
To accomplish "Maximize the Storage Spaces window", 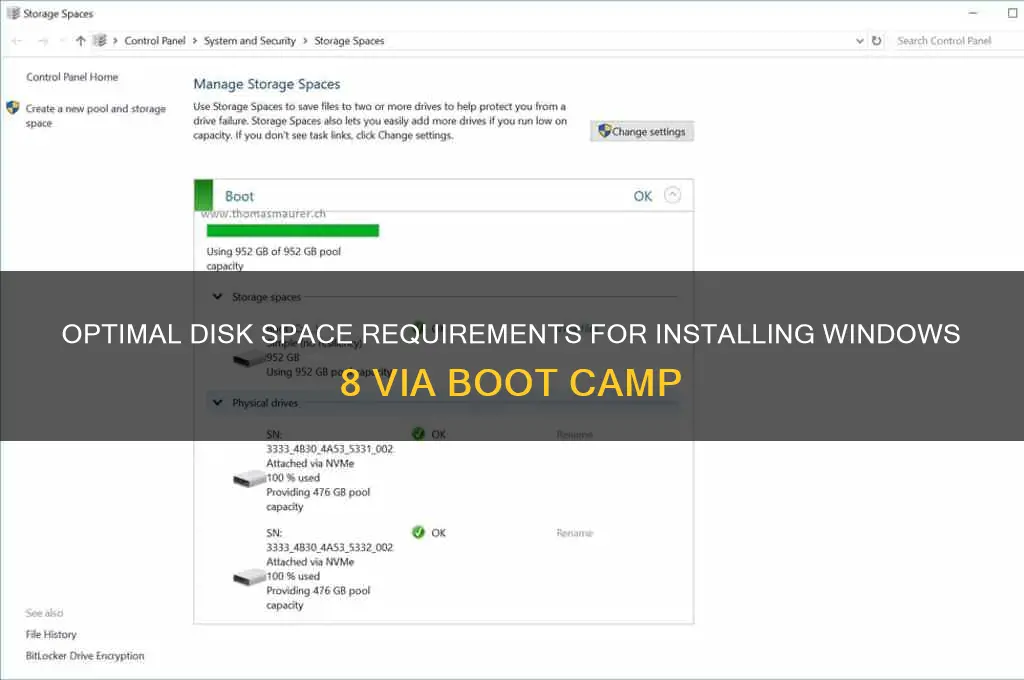I will [x=1012, y=13].
